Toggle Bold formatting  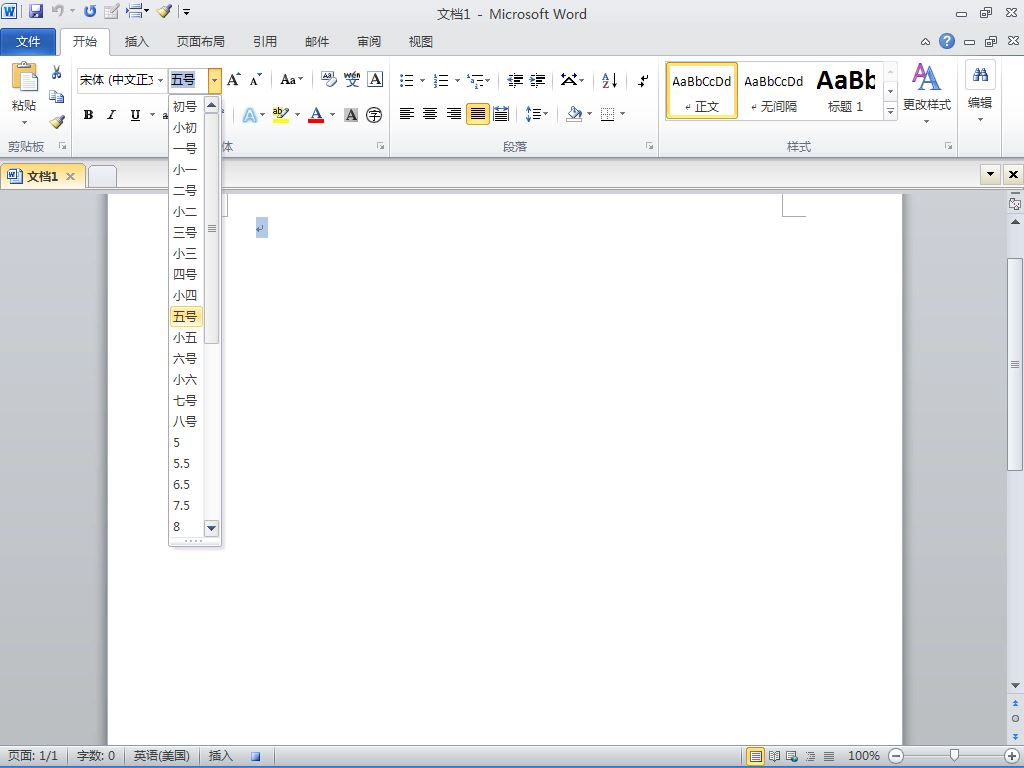88,115
